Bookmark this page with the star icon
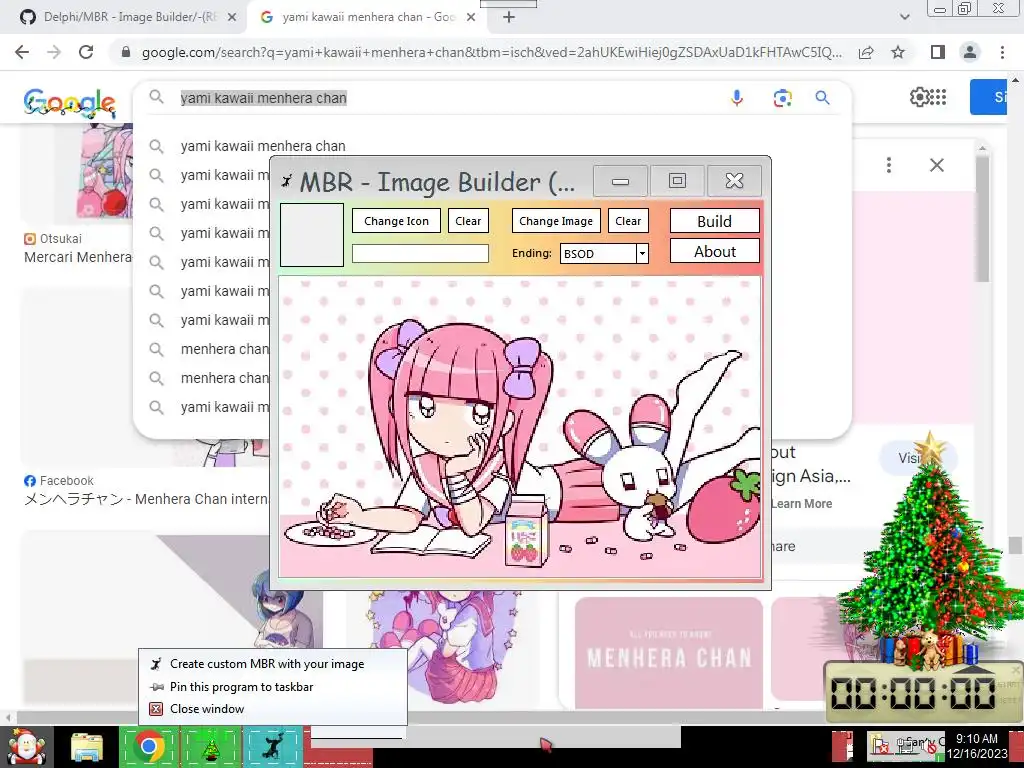 click(898, 52)
